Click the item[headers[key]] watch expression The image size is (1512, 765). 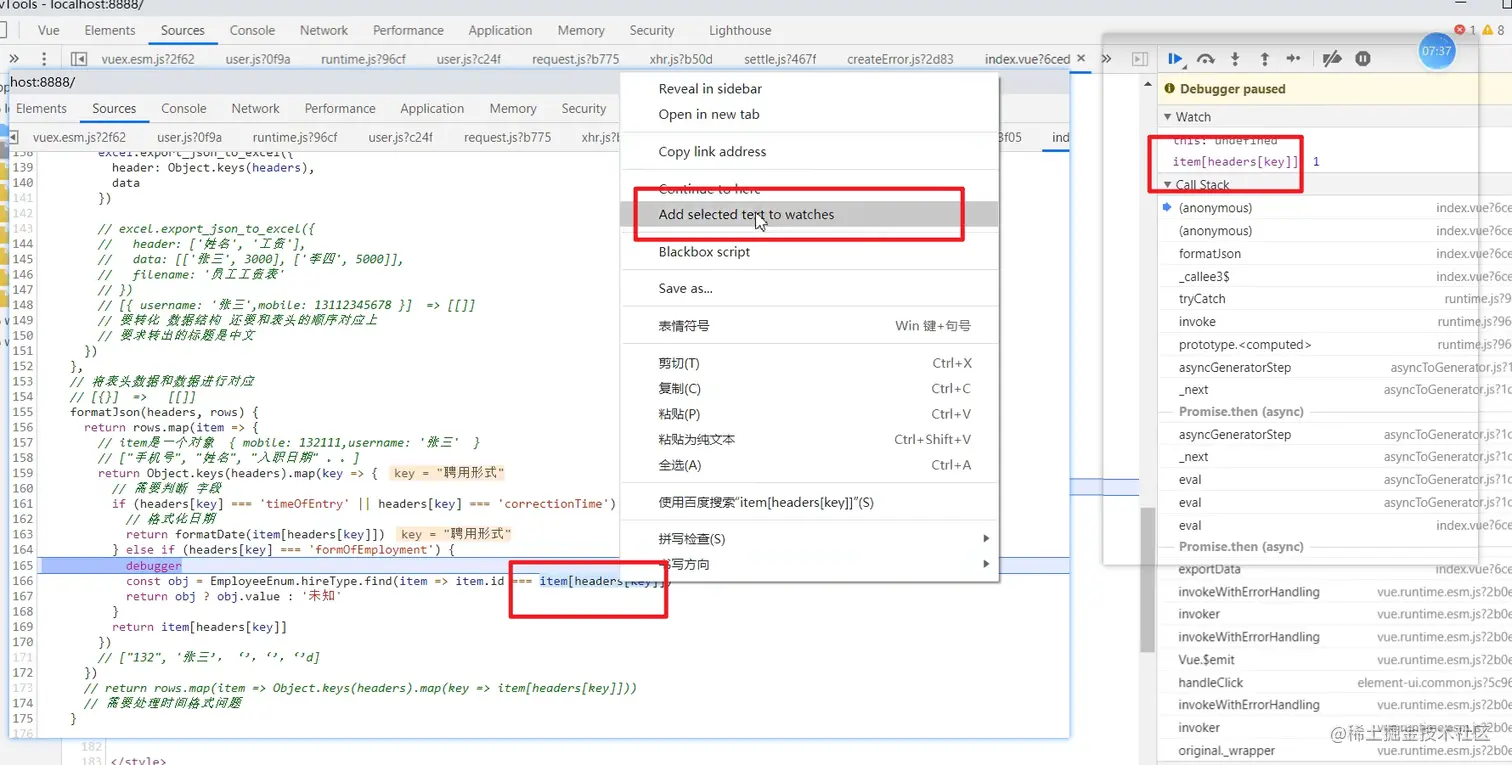tap(1235, 162)
